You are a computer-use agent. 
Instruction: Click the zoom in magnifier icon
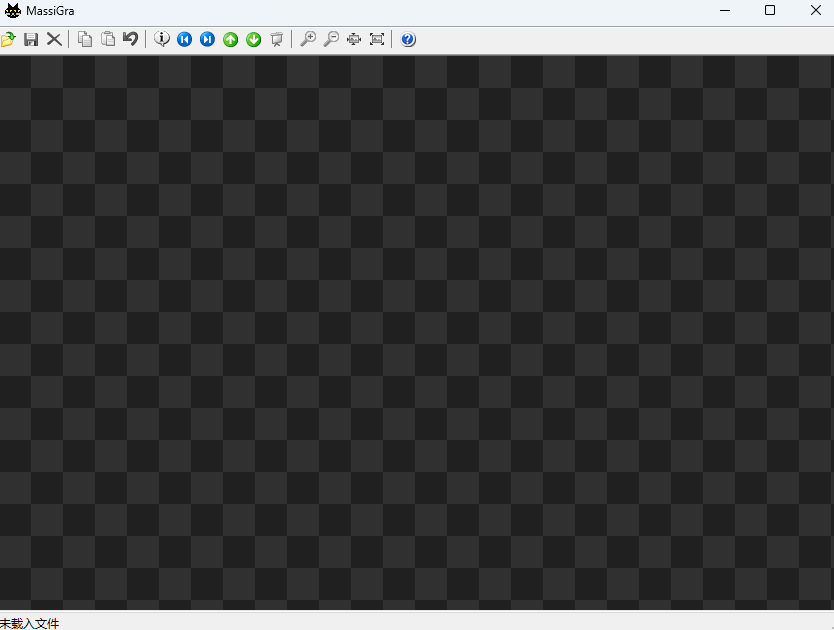pyautogui.click(x=308, y=39)
